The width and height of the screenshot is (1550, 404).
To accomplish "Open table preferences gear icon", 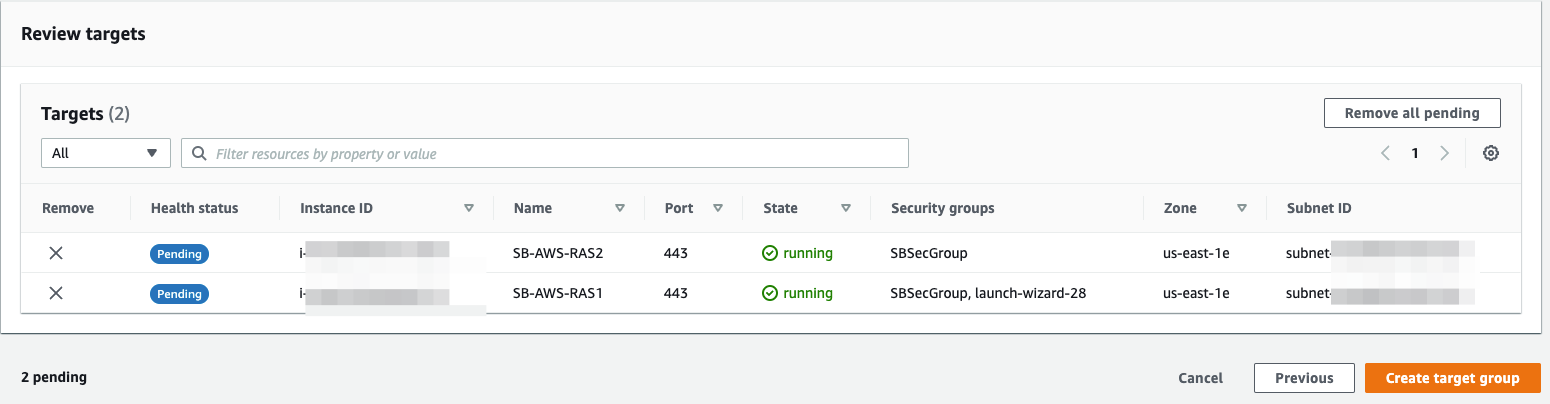I will point(1490,154).
